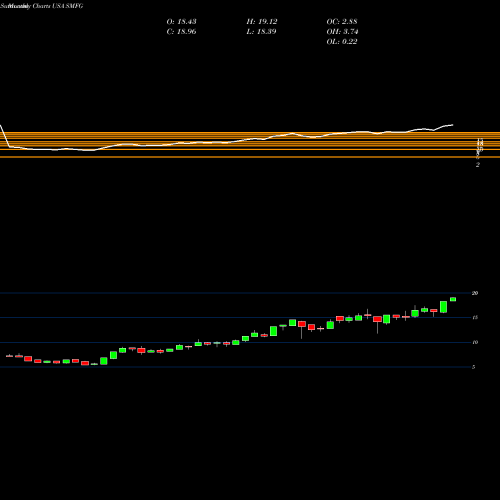Click the 5 price axis label
Viewport: 500px width, 500px height.
click(x=473, y=367)
